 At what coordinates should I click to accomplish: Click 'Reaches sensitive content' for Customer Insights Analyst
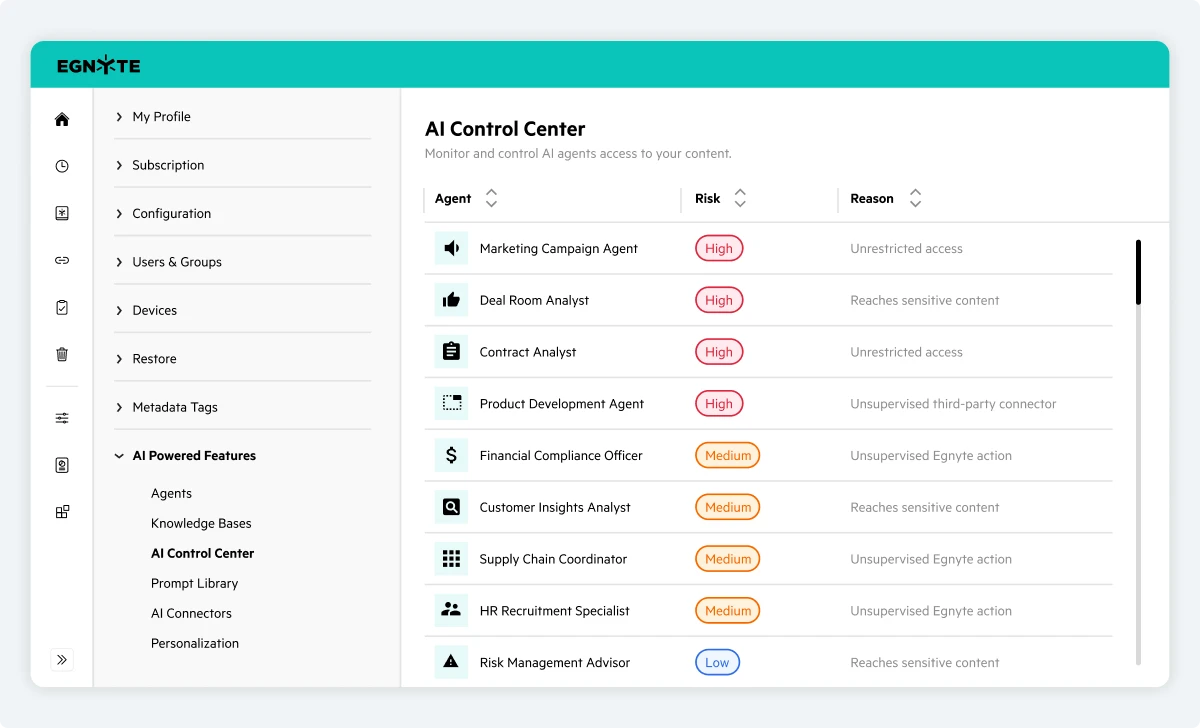click(925, 507)
